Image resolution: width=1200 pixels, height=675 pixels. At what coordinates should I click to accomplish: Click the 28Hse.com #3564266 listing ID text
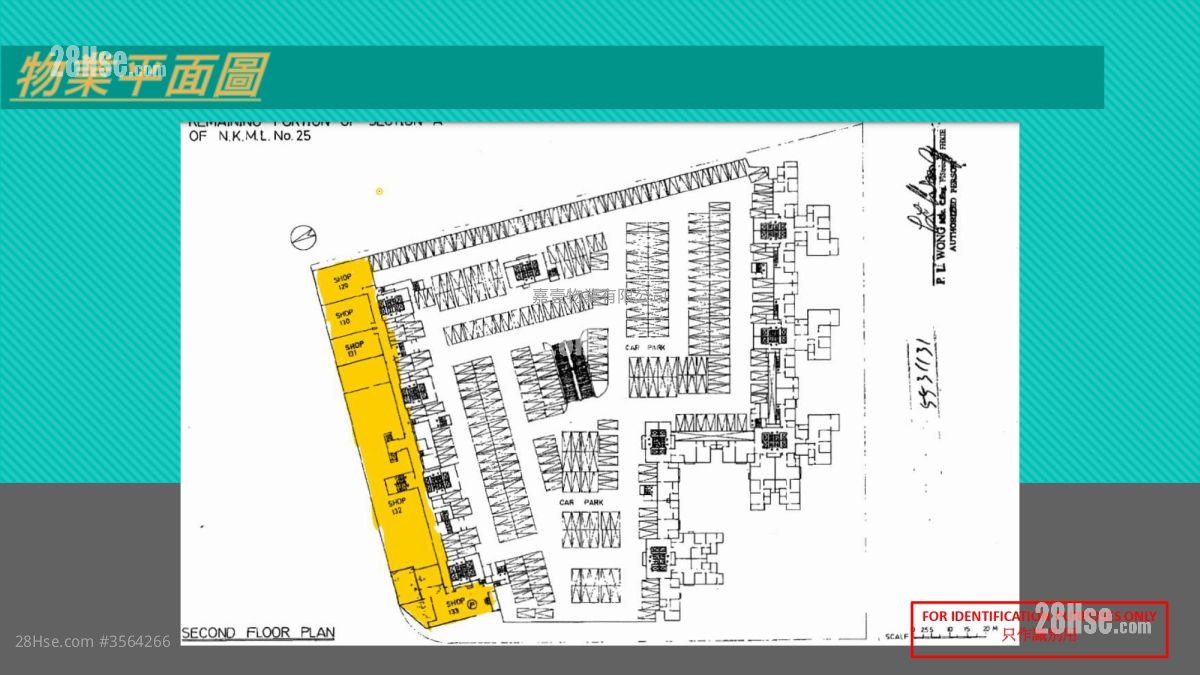[x=93, y=641]
